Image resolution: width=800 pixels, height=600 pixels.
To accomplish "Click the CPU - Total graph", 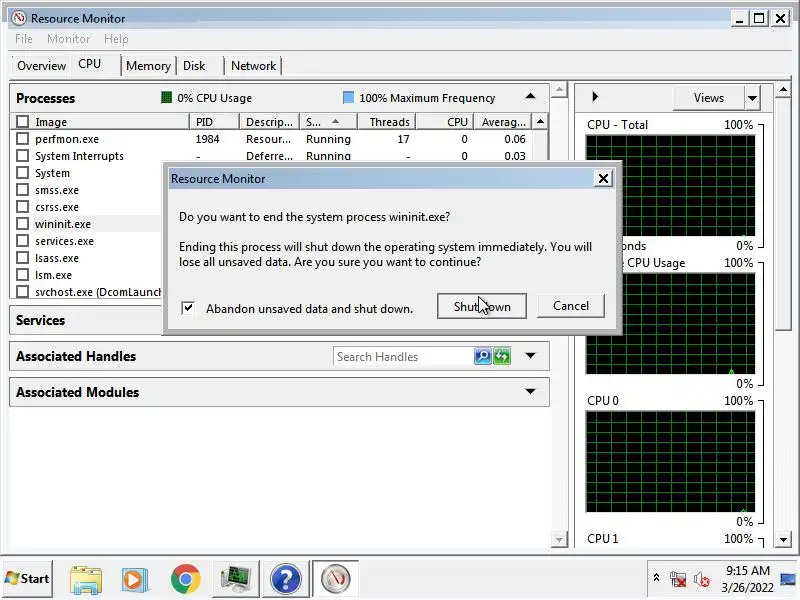I will point(670,186).
